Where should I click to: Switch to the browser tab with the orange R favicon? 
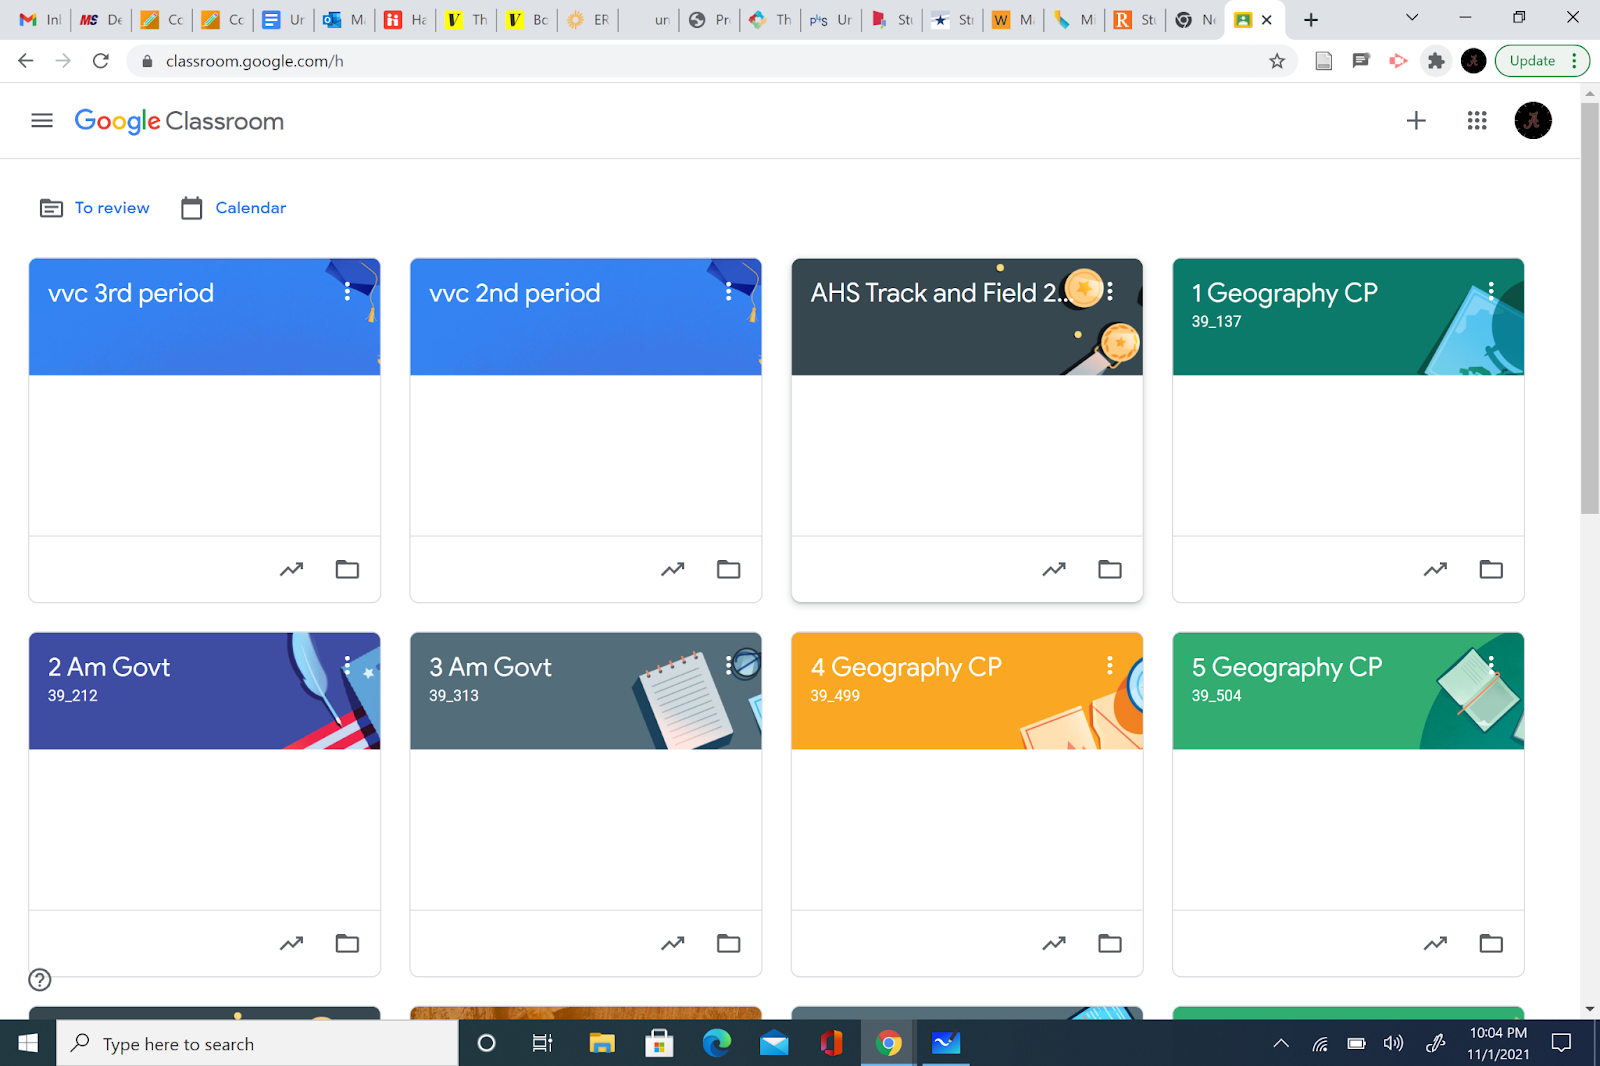click(x=1135, y=20)
